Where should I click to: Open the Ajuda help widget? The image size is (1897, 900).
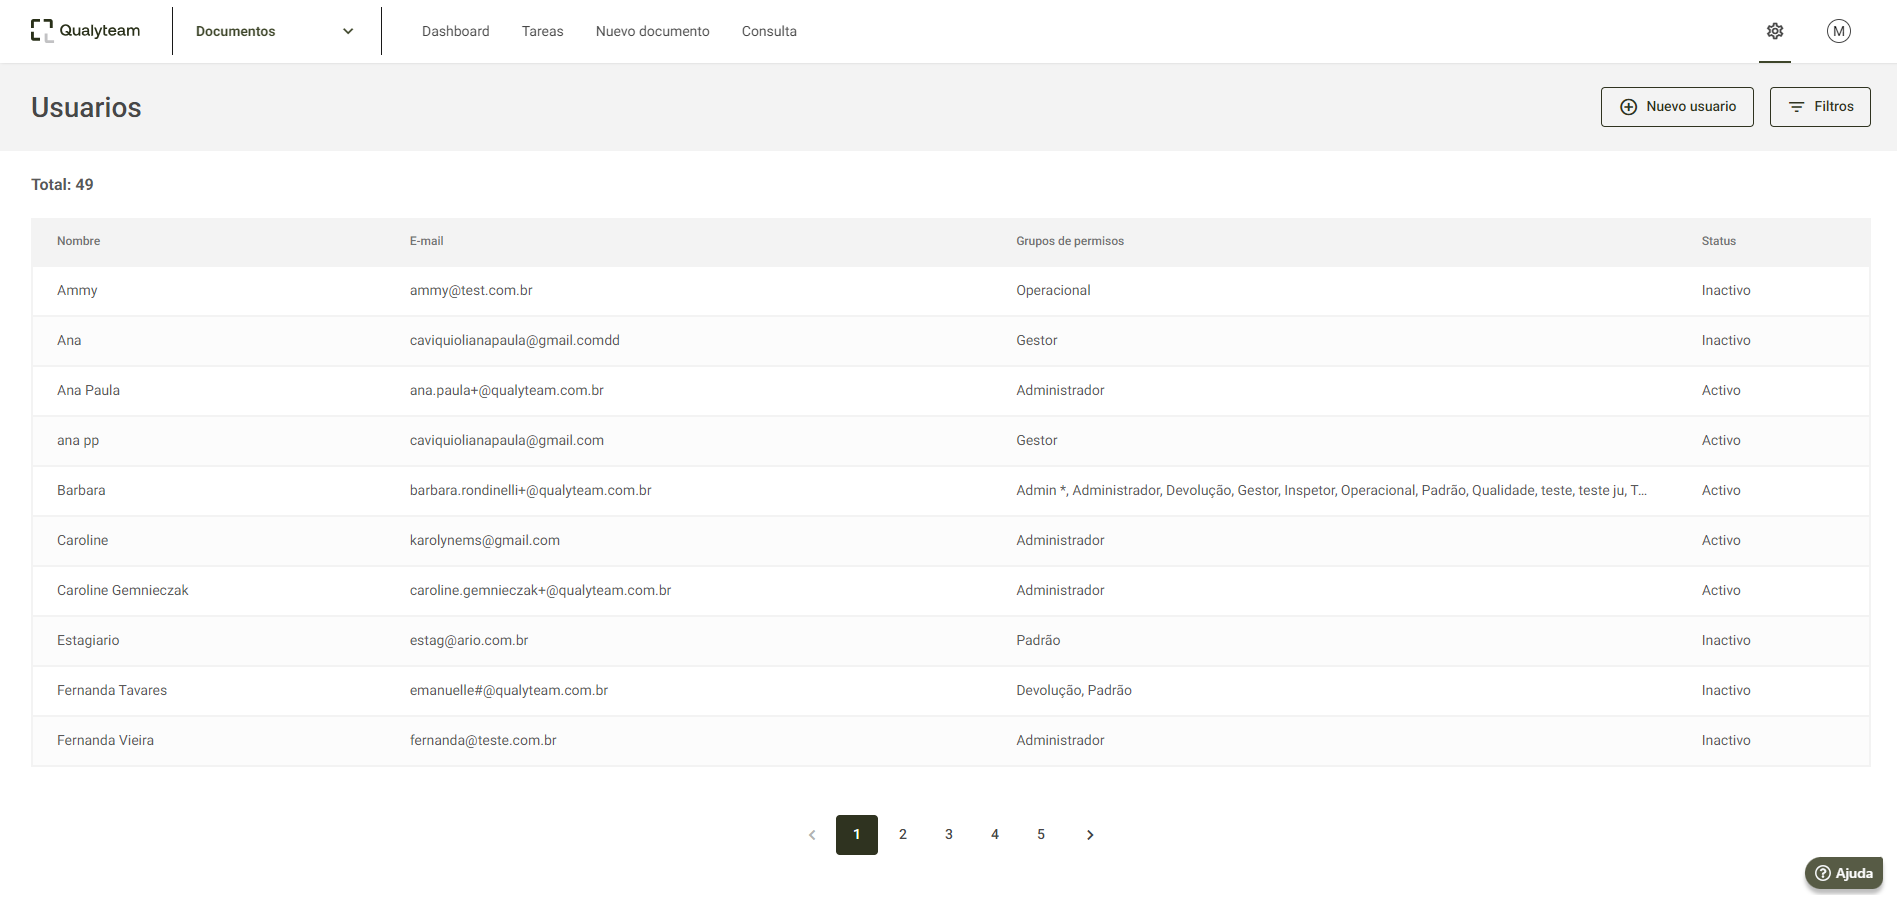pyautogui.click(x=1844, y=873)
